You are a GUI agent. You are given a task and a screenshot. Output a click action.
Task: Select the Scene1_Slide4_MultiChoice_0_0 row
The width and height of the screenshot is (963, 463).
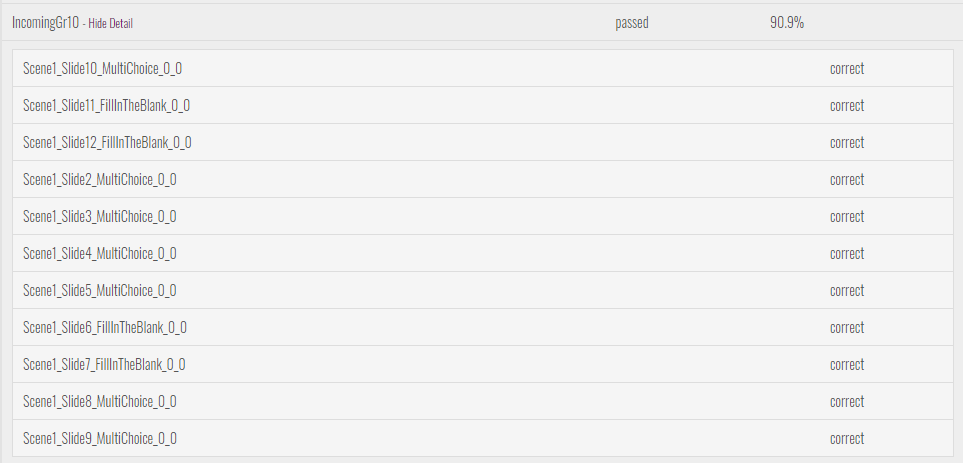pos(483,253)
